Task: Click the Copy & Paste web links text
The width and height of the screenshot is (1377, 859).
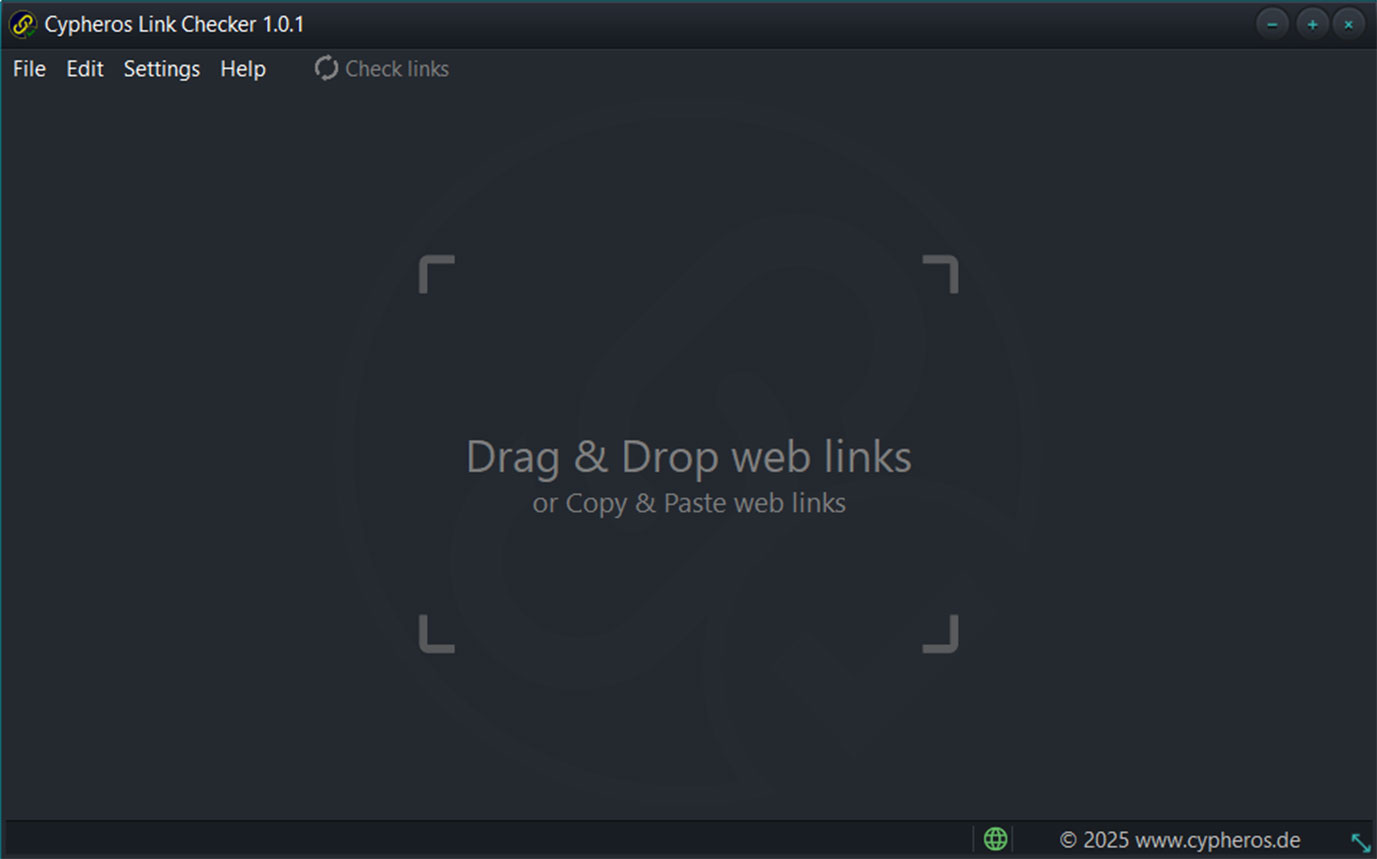Action: pyautogui.click(x=688, y=503)
